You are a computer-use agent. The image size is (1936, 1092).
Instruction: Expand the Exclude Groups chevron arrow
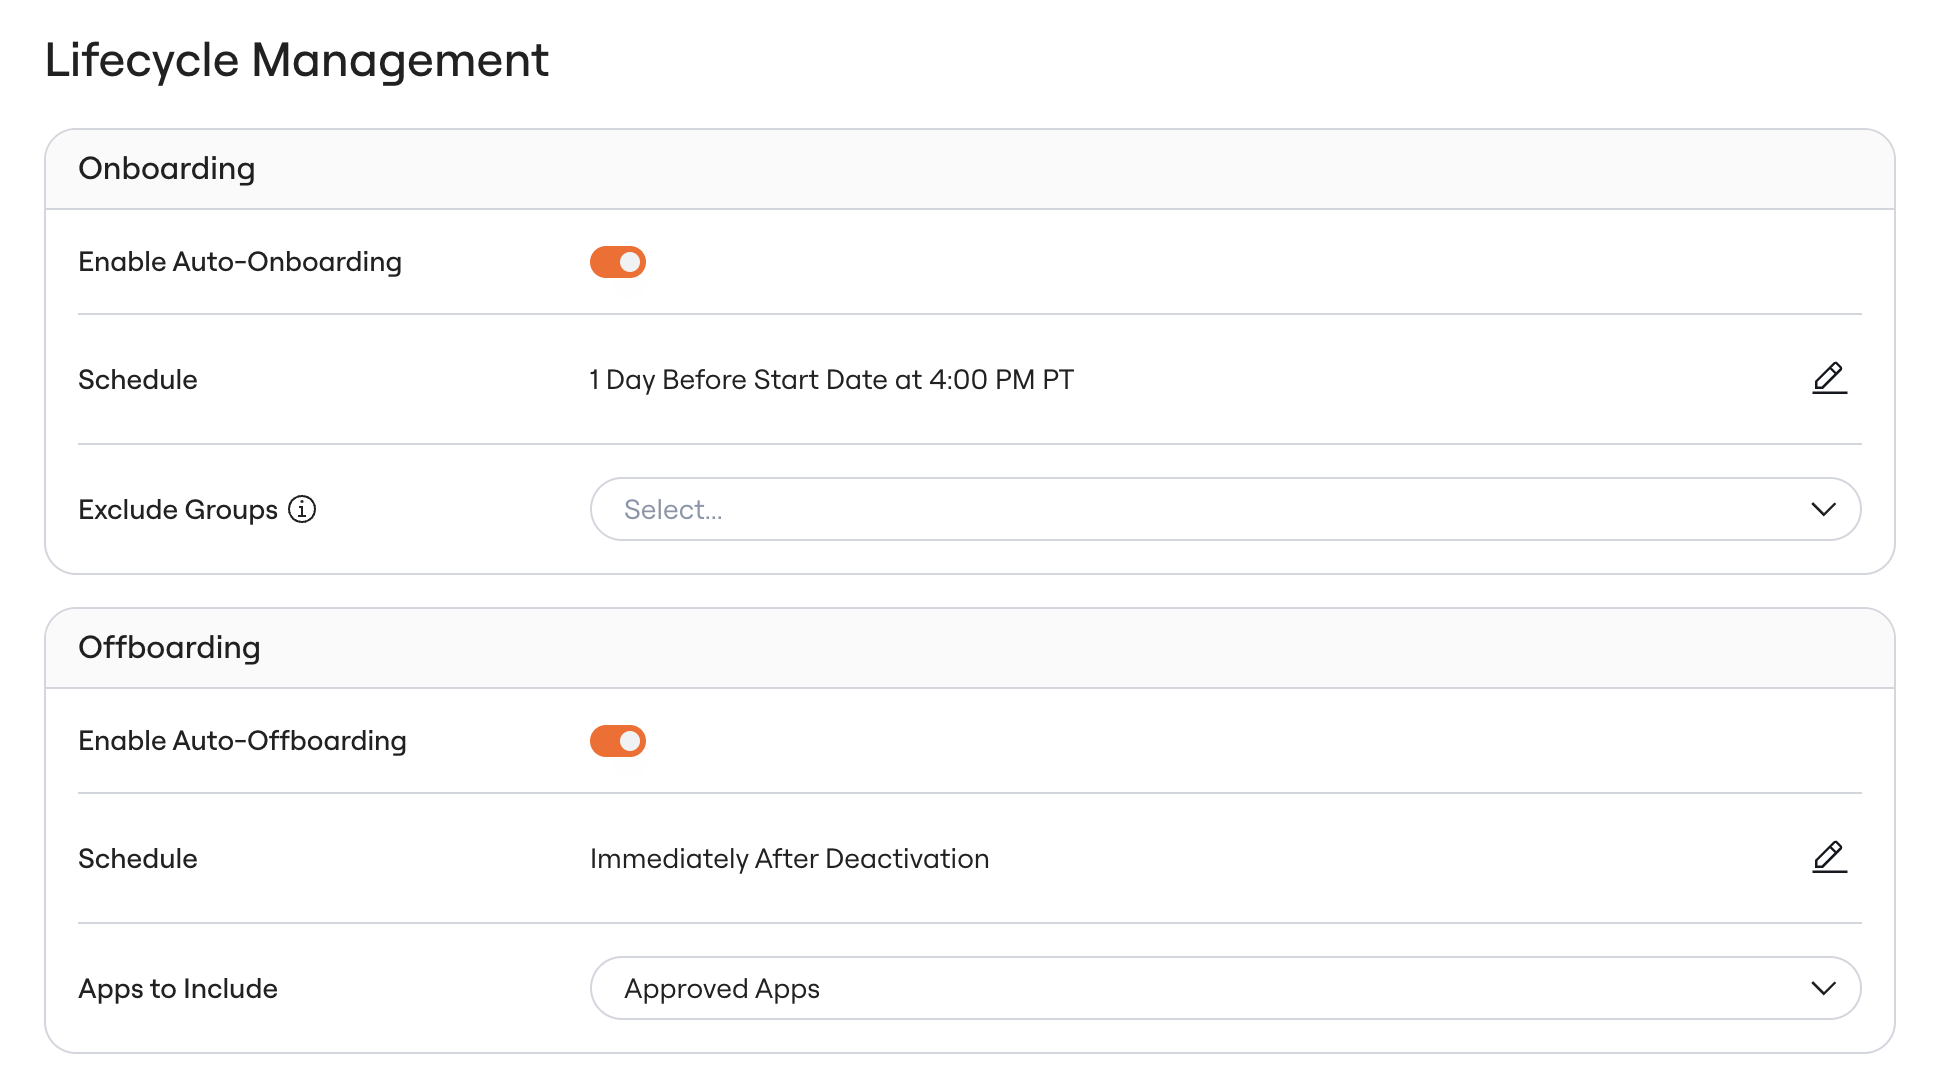tap(1823, 509)
